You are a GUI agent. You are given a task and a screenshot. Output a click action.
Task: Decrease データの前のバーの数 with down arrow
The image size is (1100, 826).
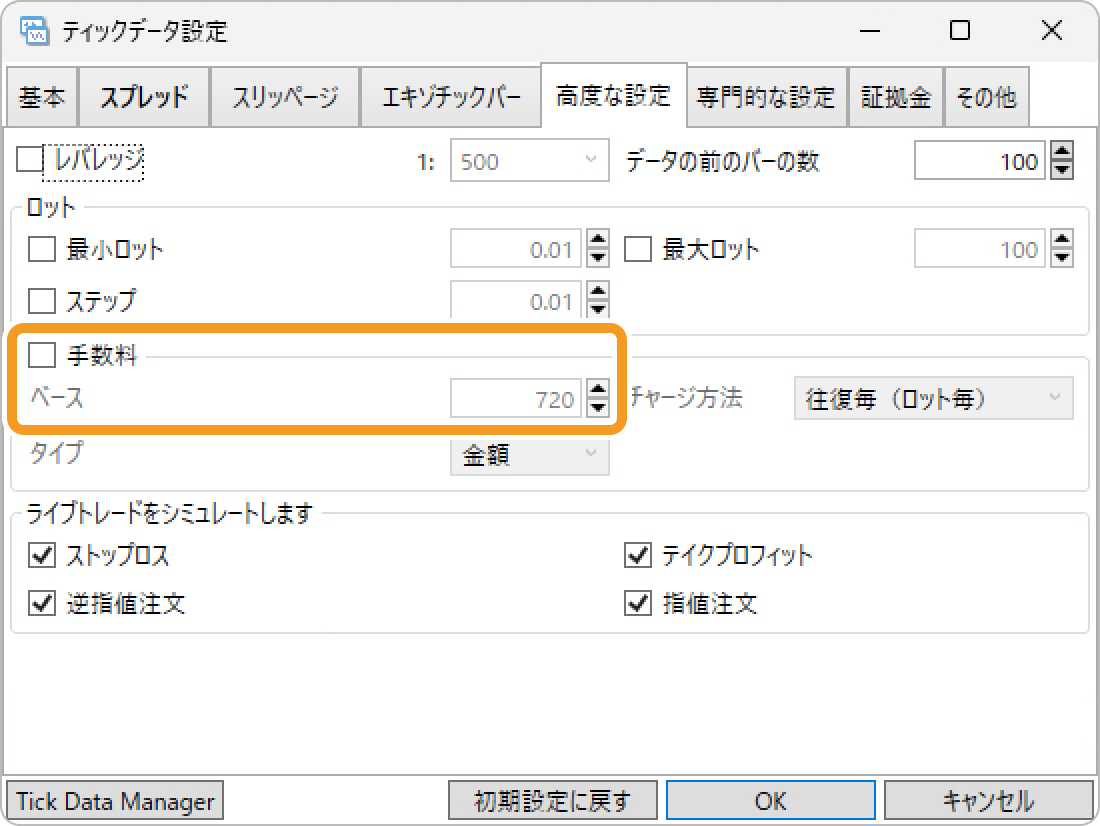1062,170
